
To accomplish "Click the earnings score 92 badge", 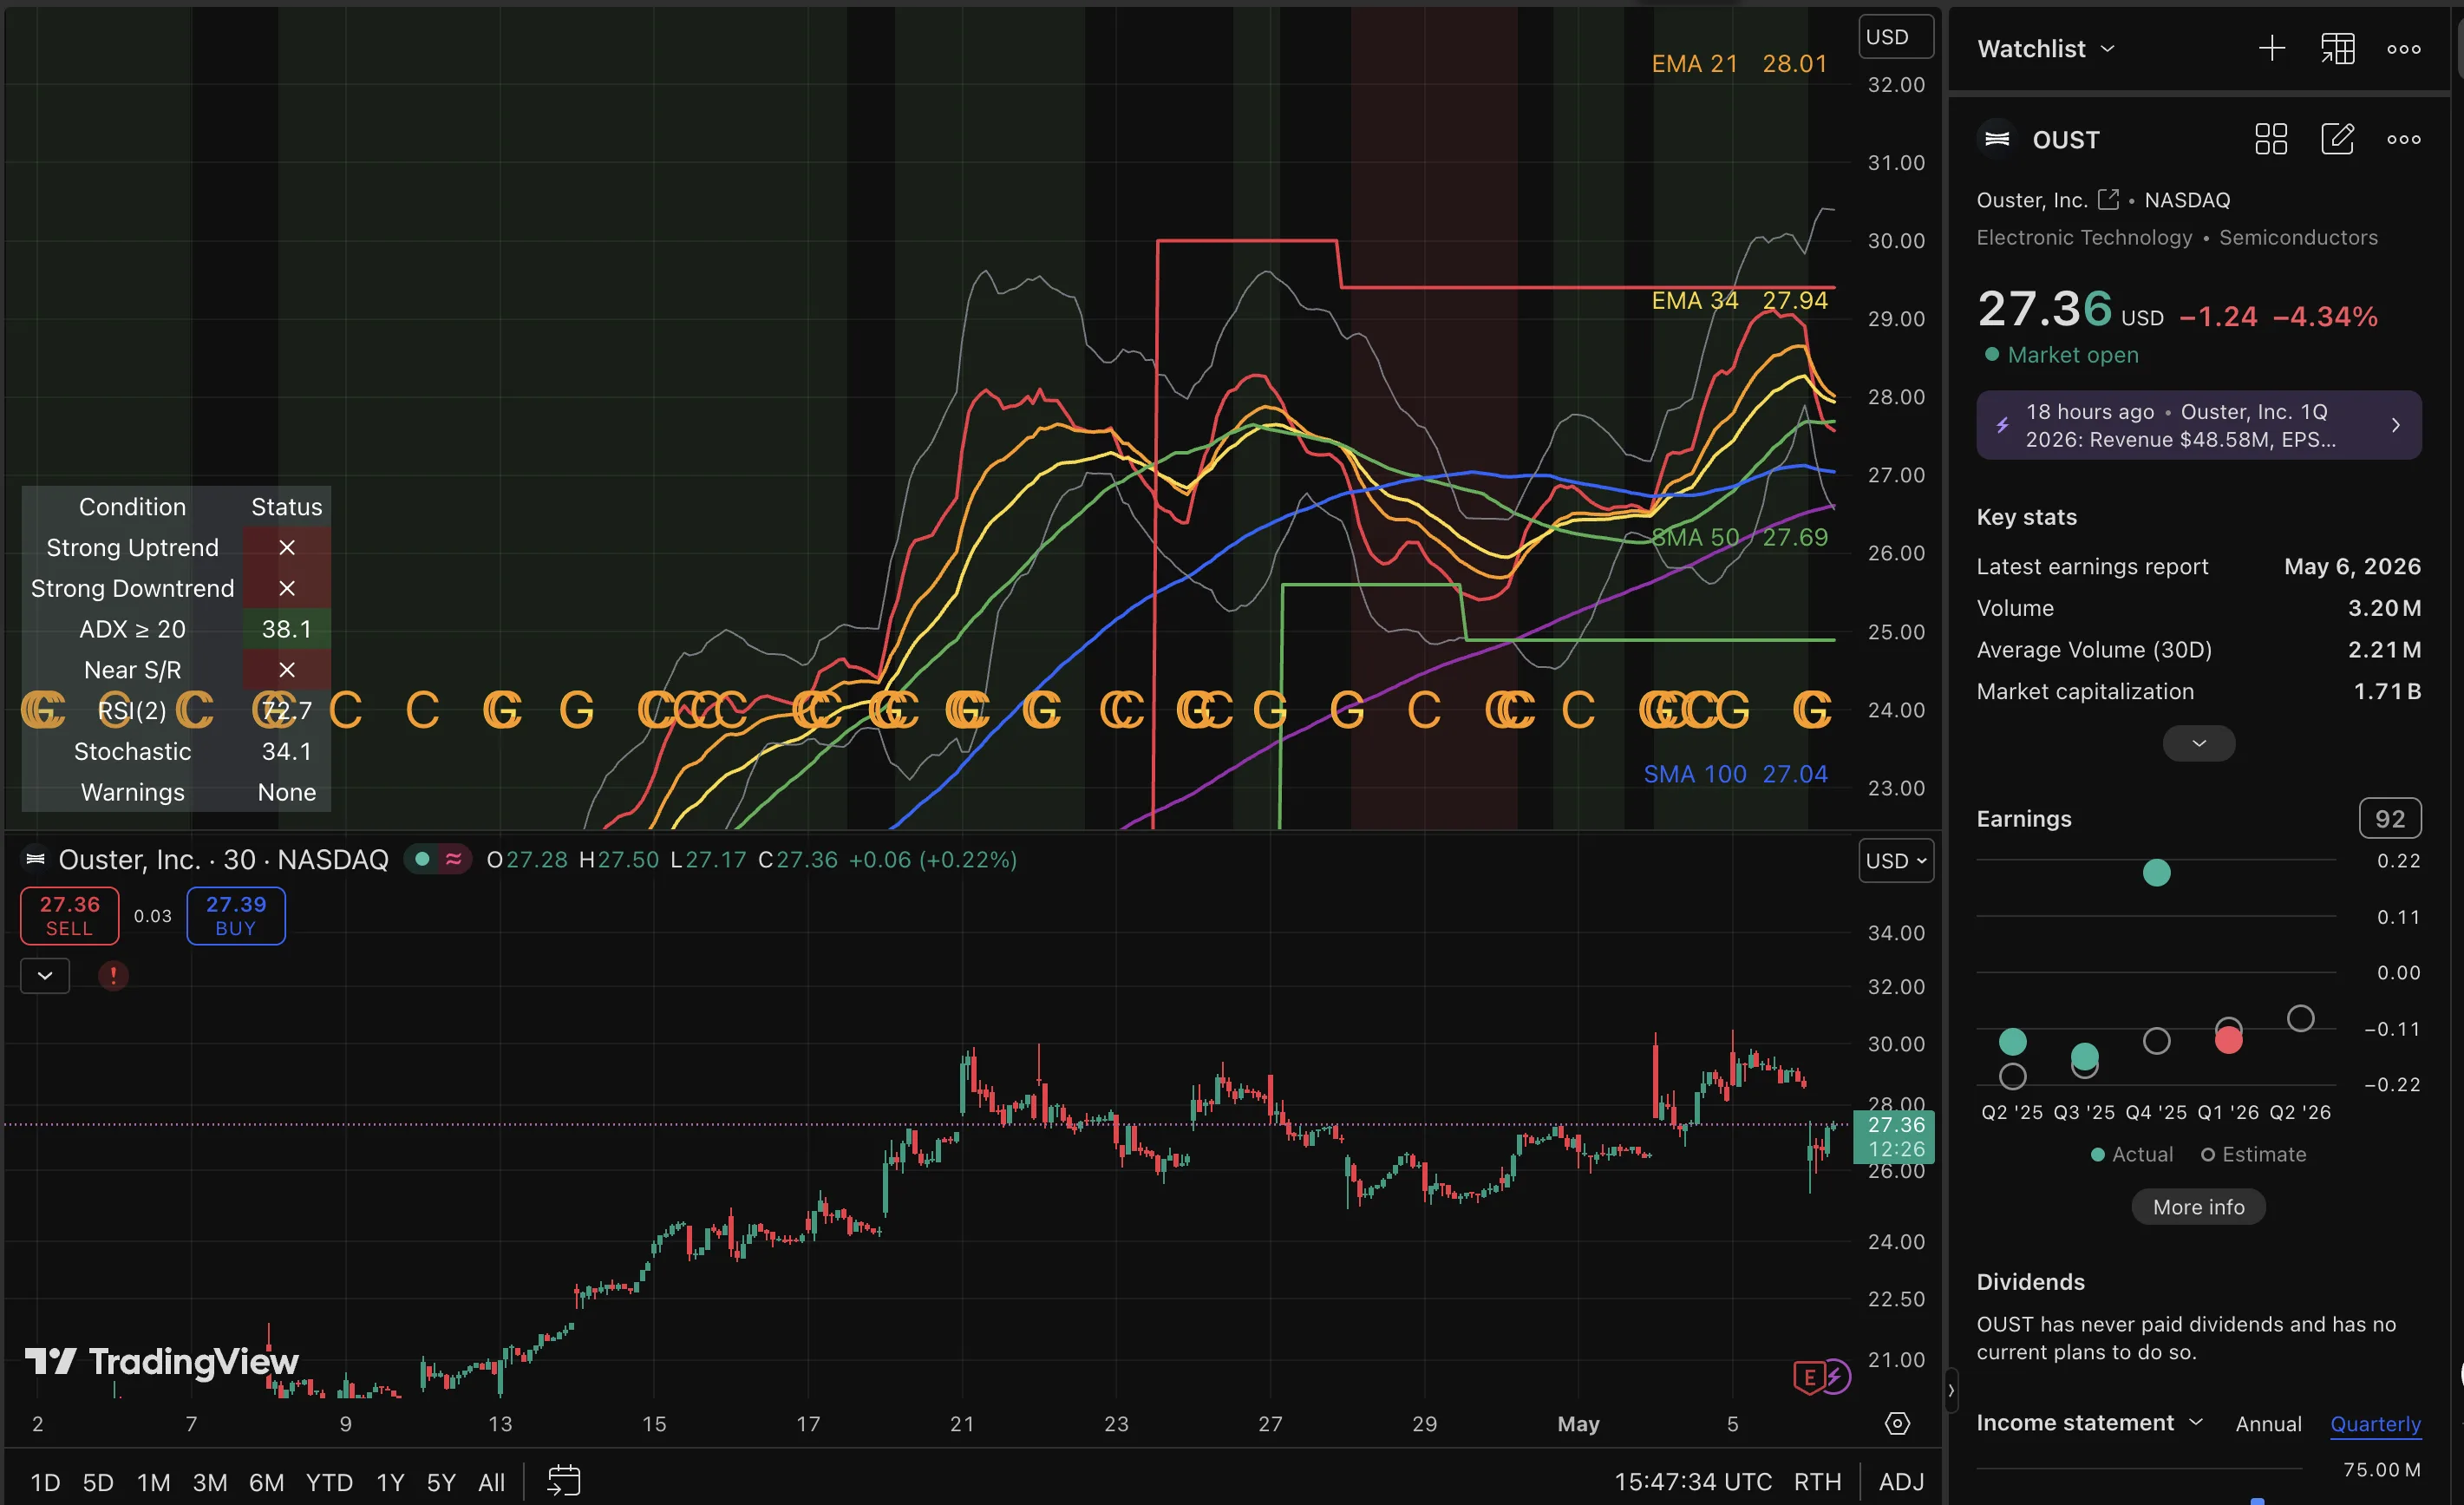I will point(2389,818).
